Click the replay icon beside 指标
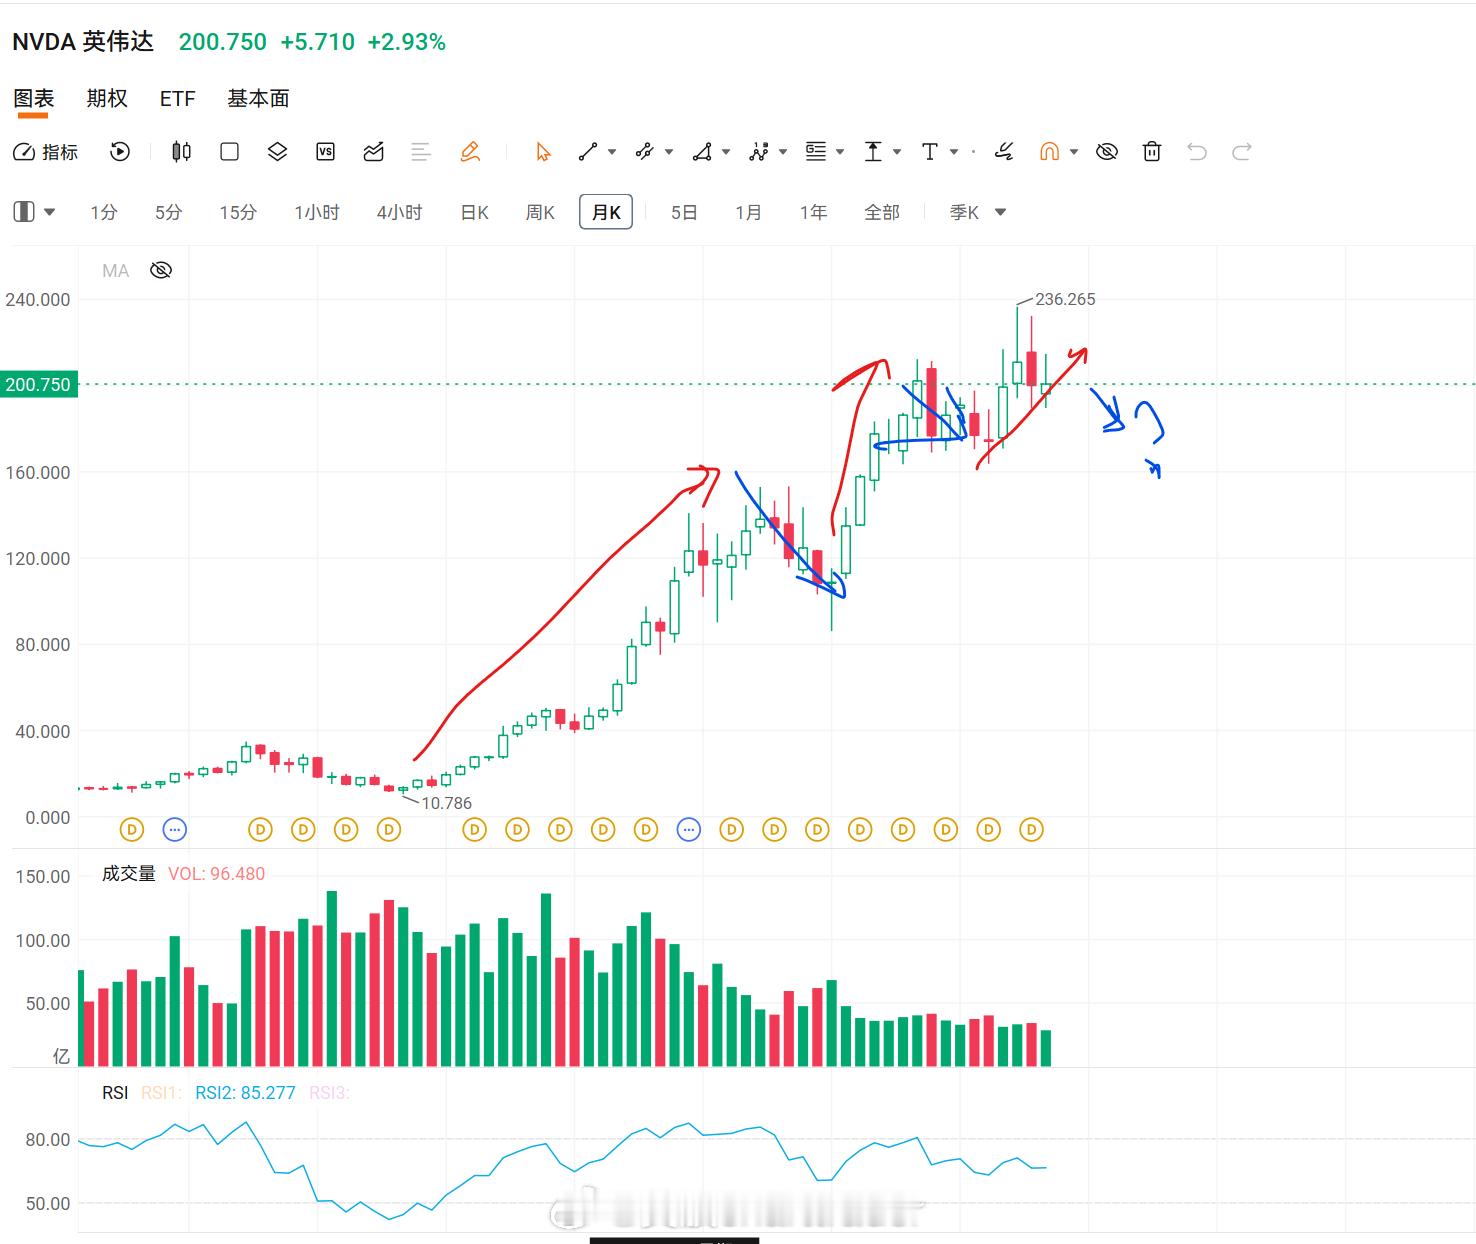The height and width of the screenshot is (1244, 1476). (120, 152)
